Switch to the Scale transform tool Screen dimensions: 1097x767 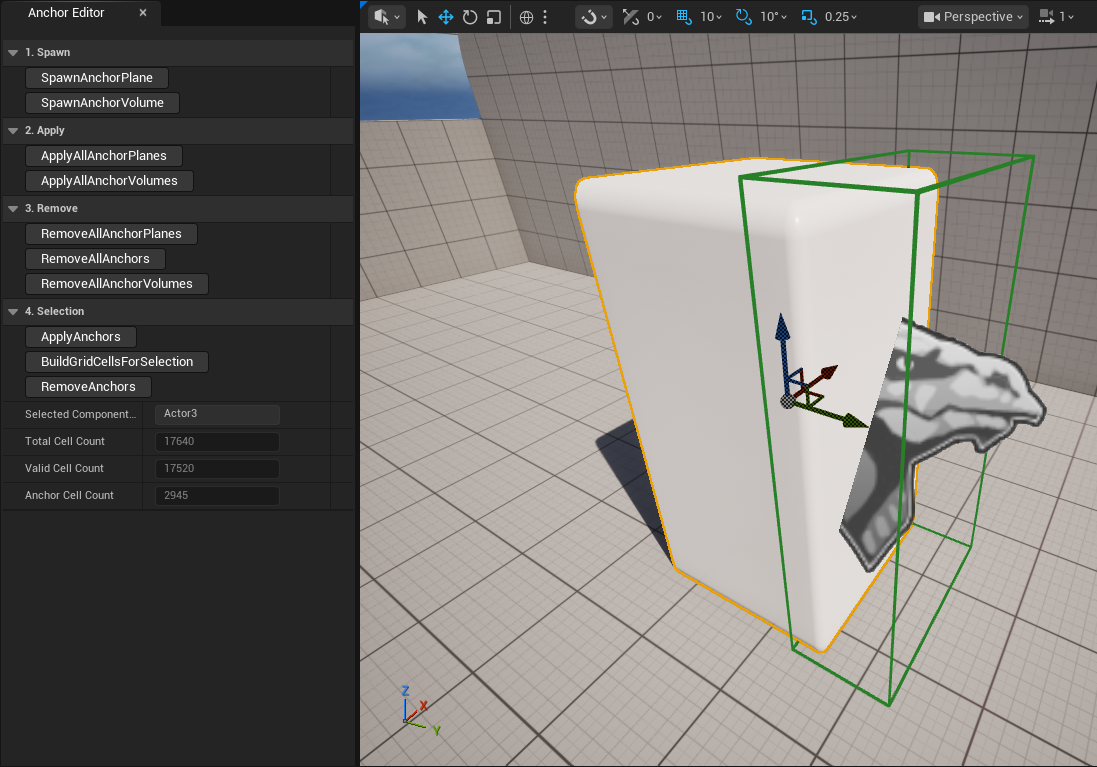pyautogui.click(x=493, y=17)
